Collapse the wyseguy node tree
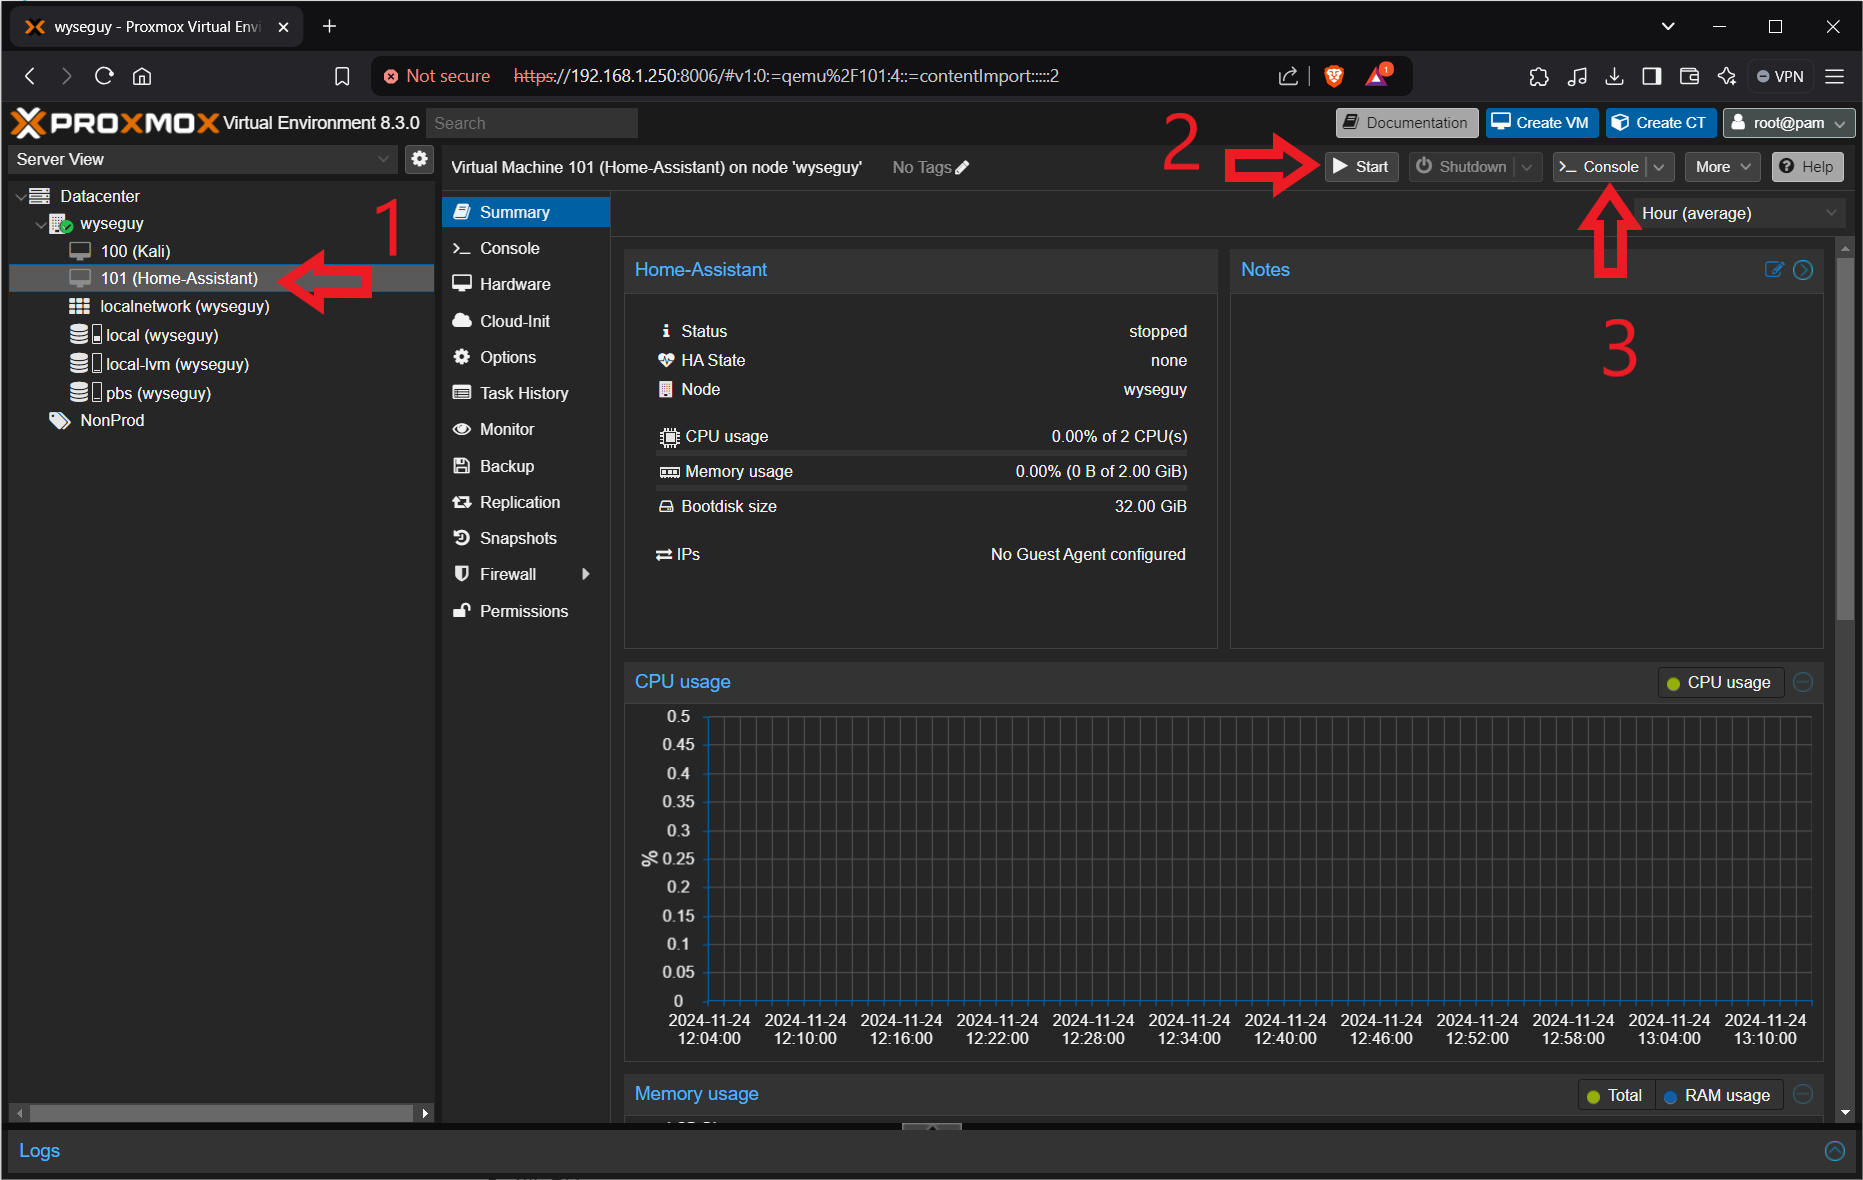Screen dimensions: 1863x1180 41,225
